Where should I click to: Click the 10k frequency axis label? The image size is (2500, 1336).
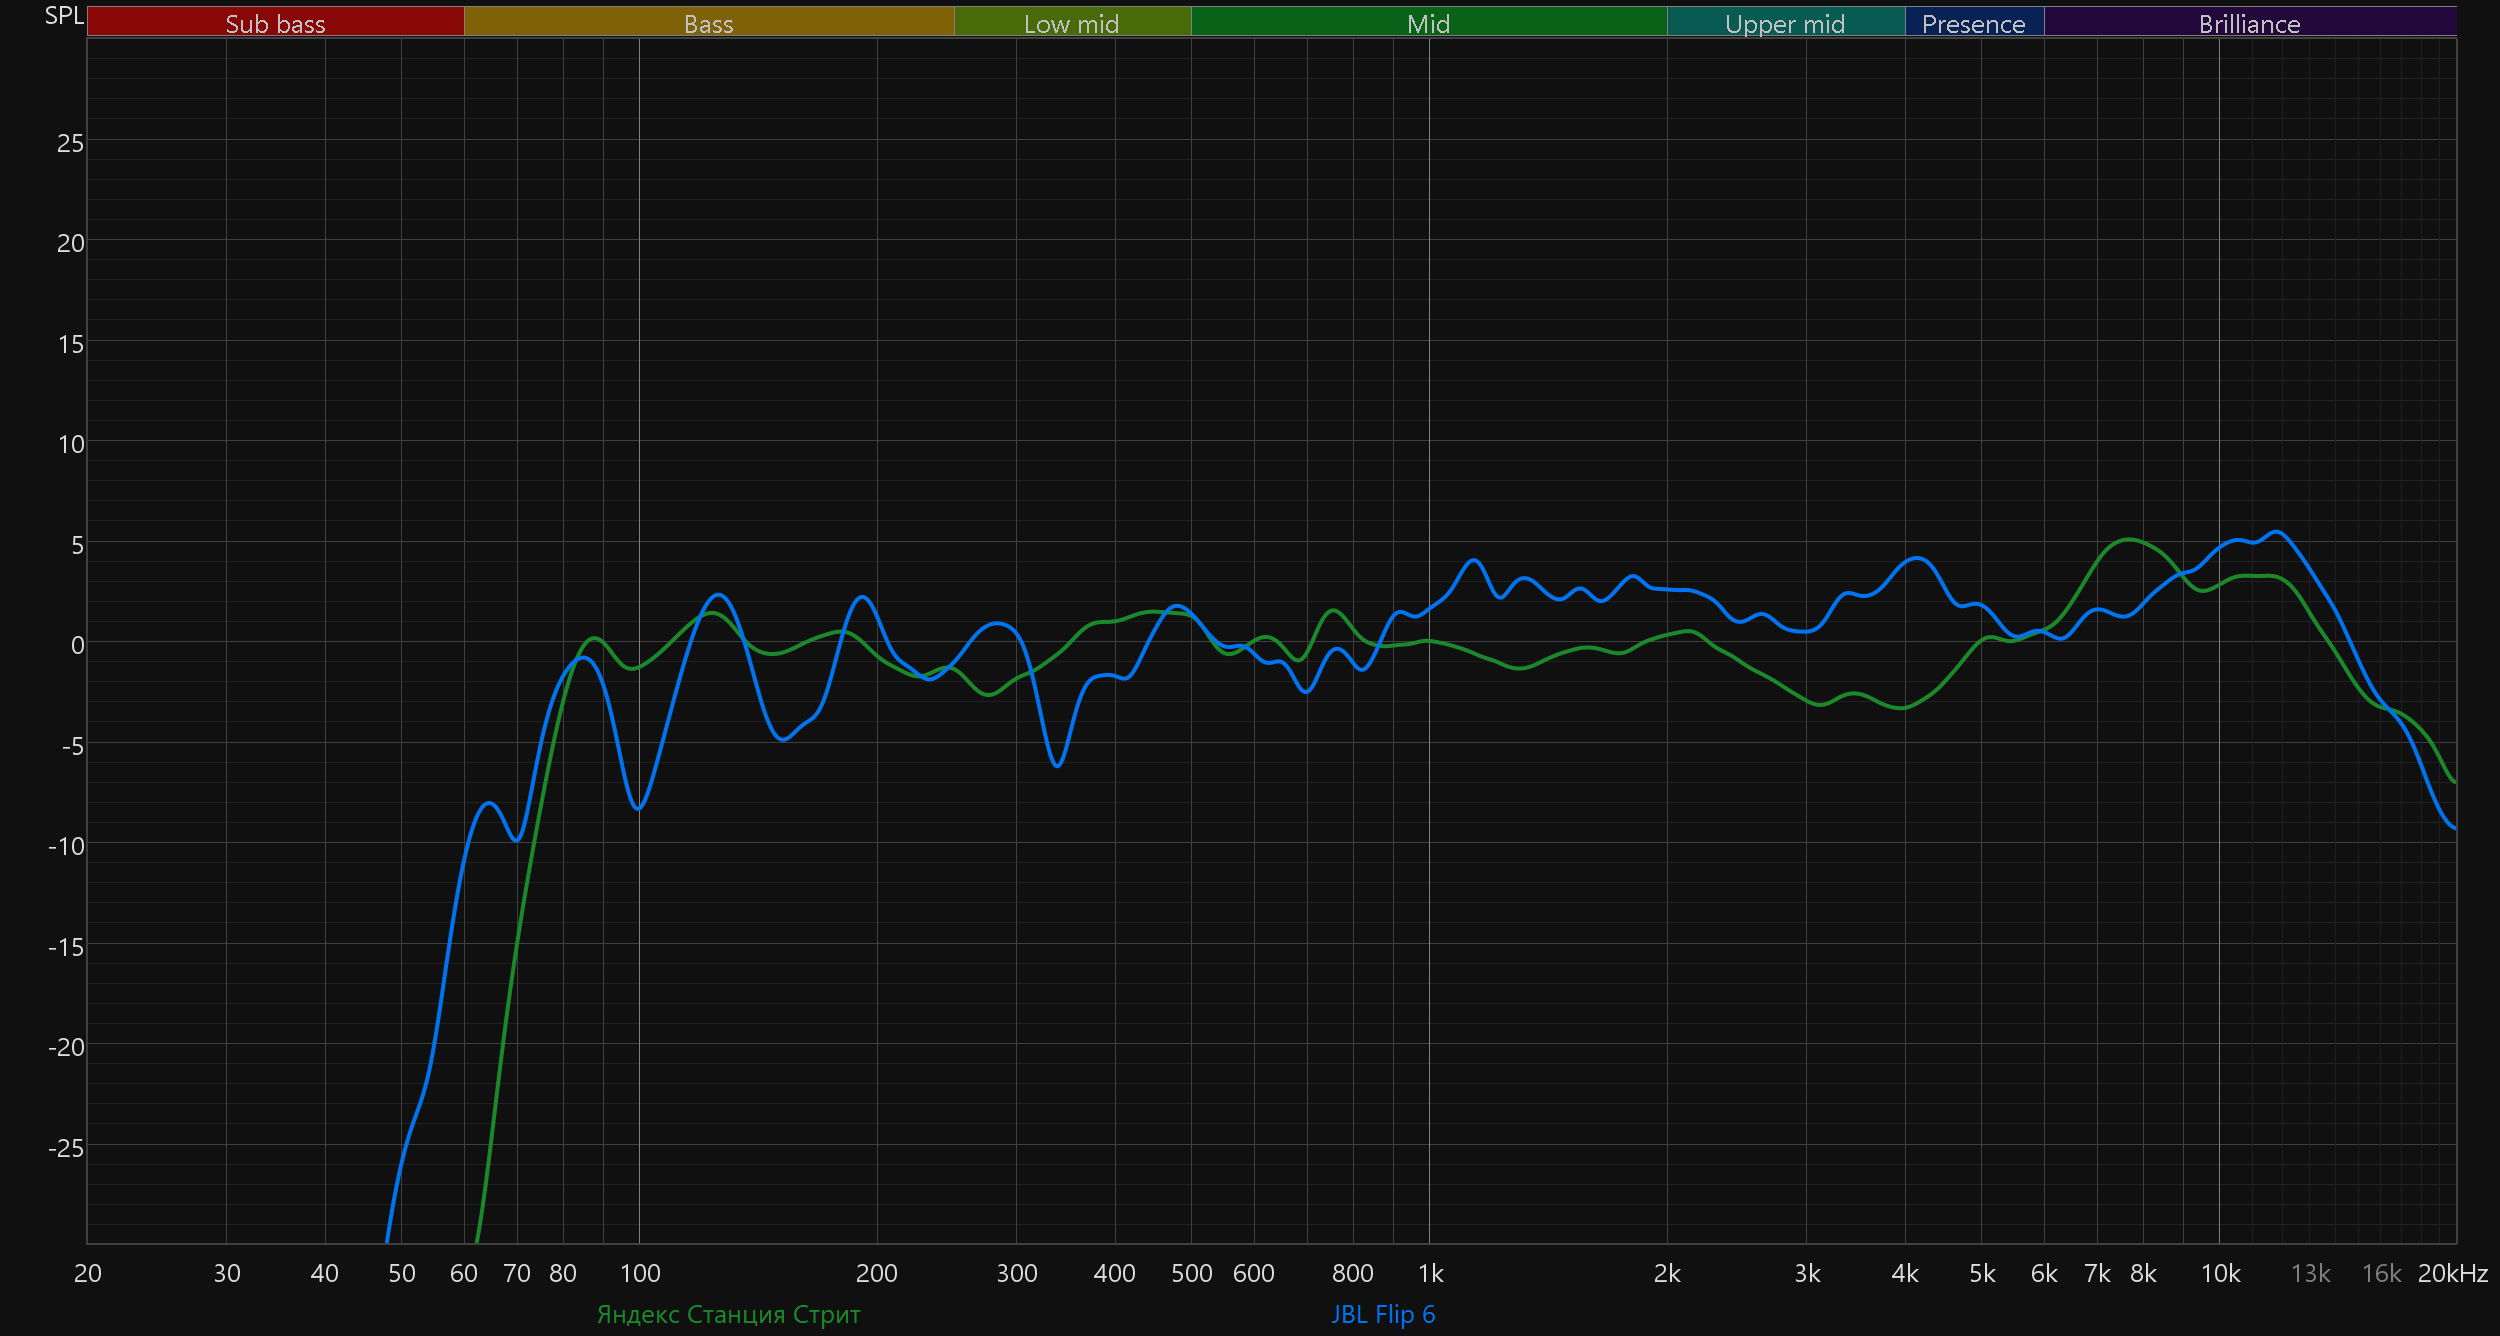2220,1273
